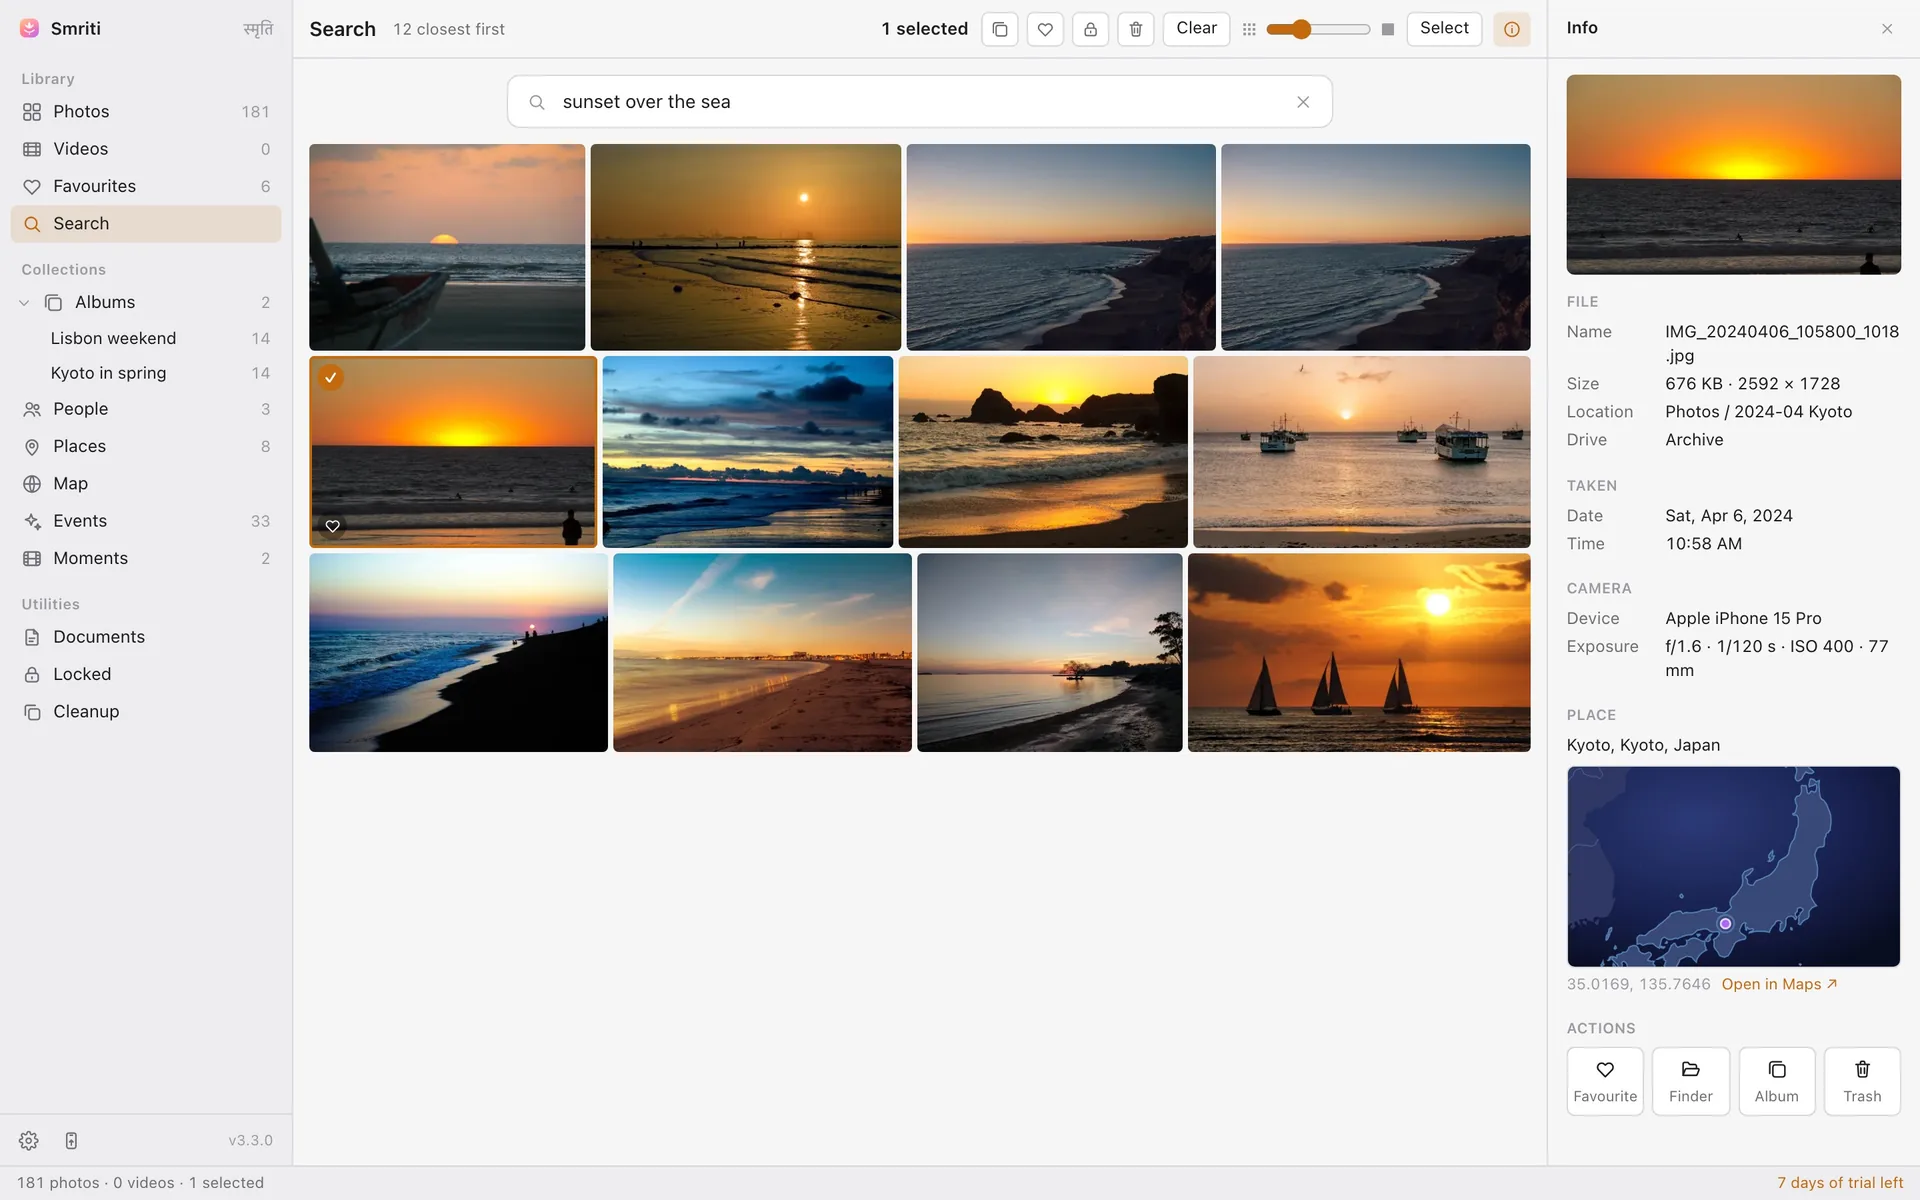Open device icon next to settings

click(x=71, y=1140)
